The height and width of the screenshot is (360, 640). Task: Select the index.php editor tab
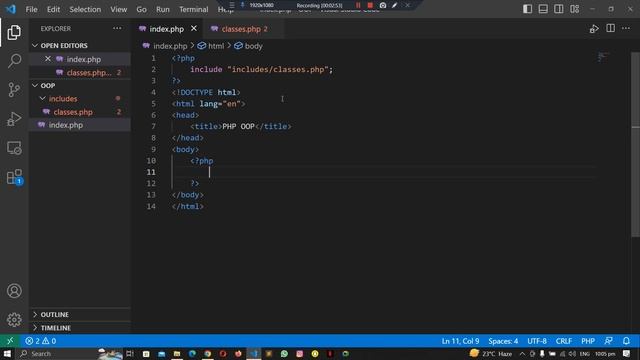(167, 29)
